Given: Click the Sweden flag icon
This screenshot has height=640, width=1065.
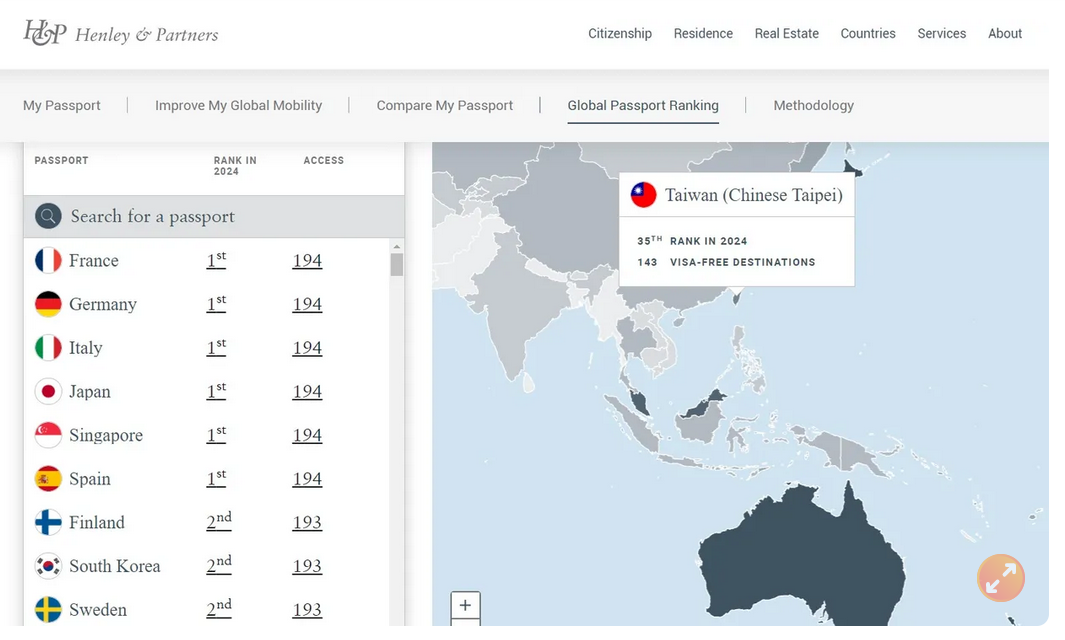Looking at the screenshot, I should pos(48,609).
